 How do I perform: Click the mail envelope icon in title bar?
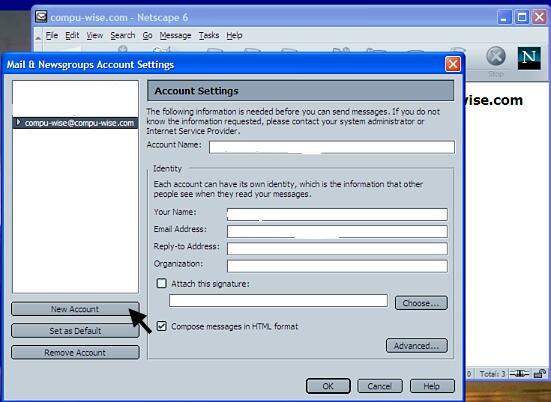(41, 17)
